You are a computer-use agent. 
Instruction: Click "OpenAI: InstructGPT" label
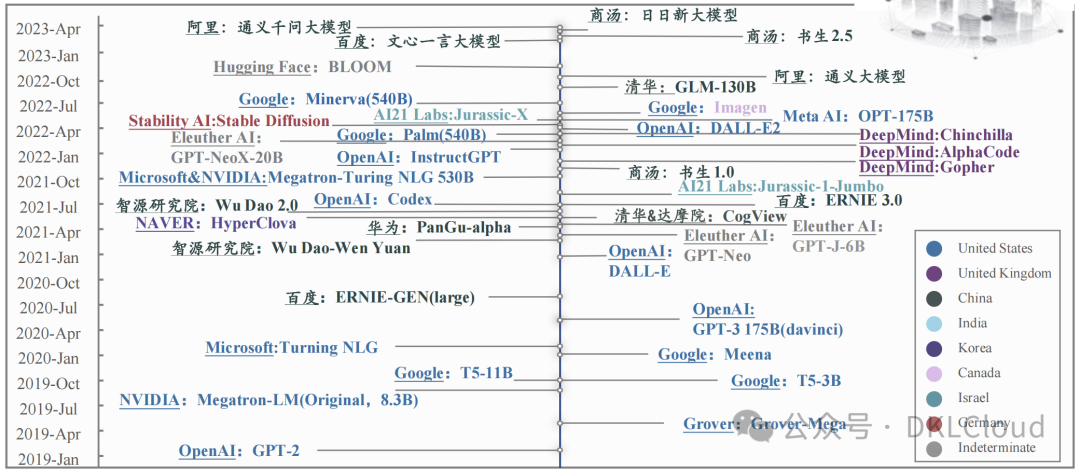tap(419, 157)
